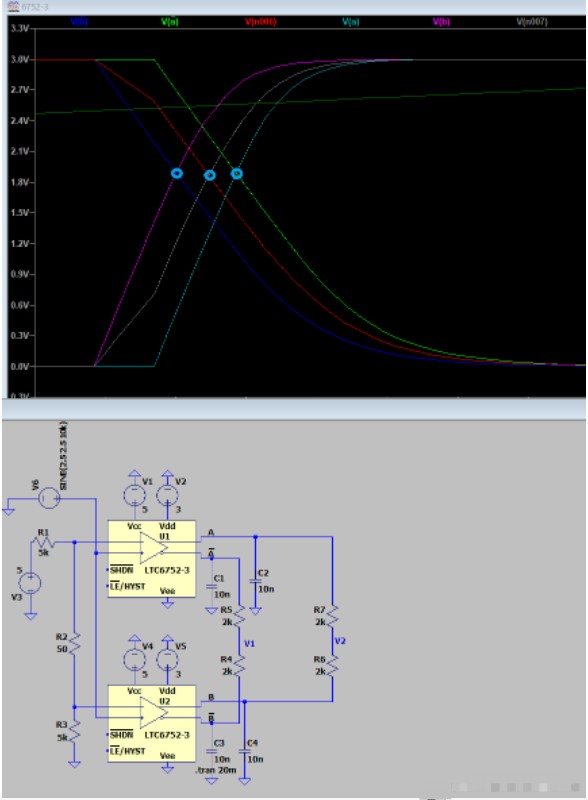The height and width of the screenshot is (800, 588).
Task: Click the R1 5k resistor
Action: tap(45, 542)
